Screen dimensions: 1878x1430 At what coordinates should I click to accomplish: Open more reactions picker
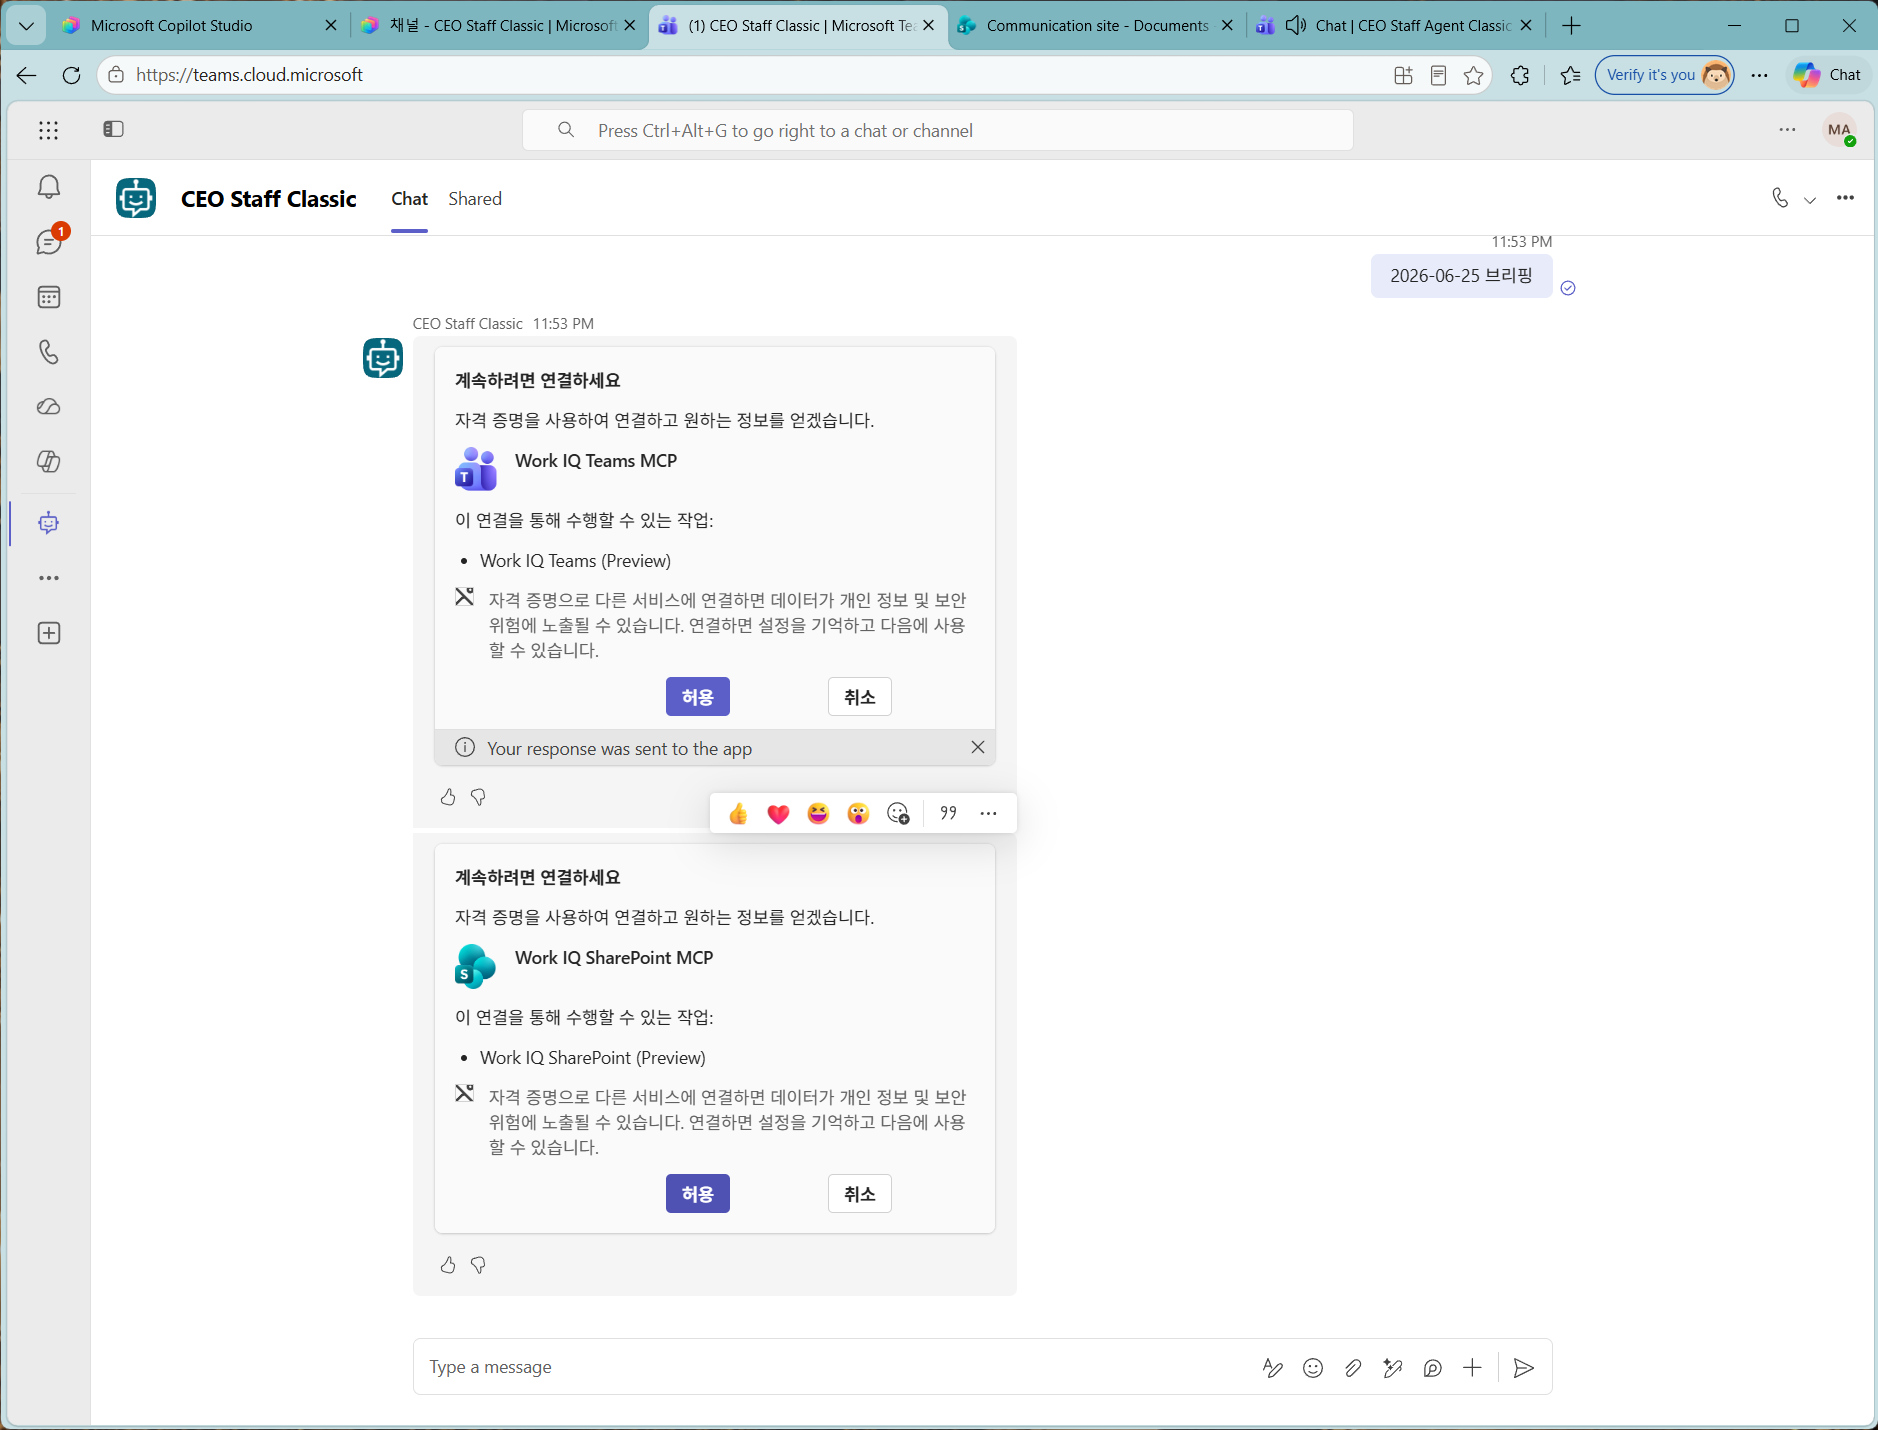[x=898, y=813]
